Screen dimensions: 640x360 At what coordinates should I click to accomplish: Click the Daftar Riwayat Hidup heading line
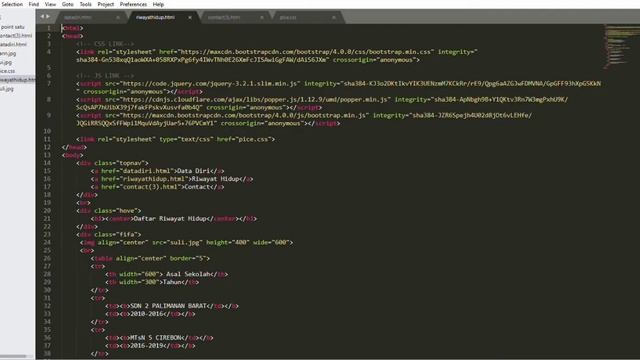[x=173, y=219]
